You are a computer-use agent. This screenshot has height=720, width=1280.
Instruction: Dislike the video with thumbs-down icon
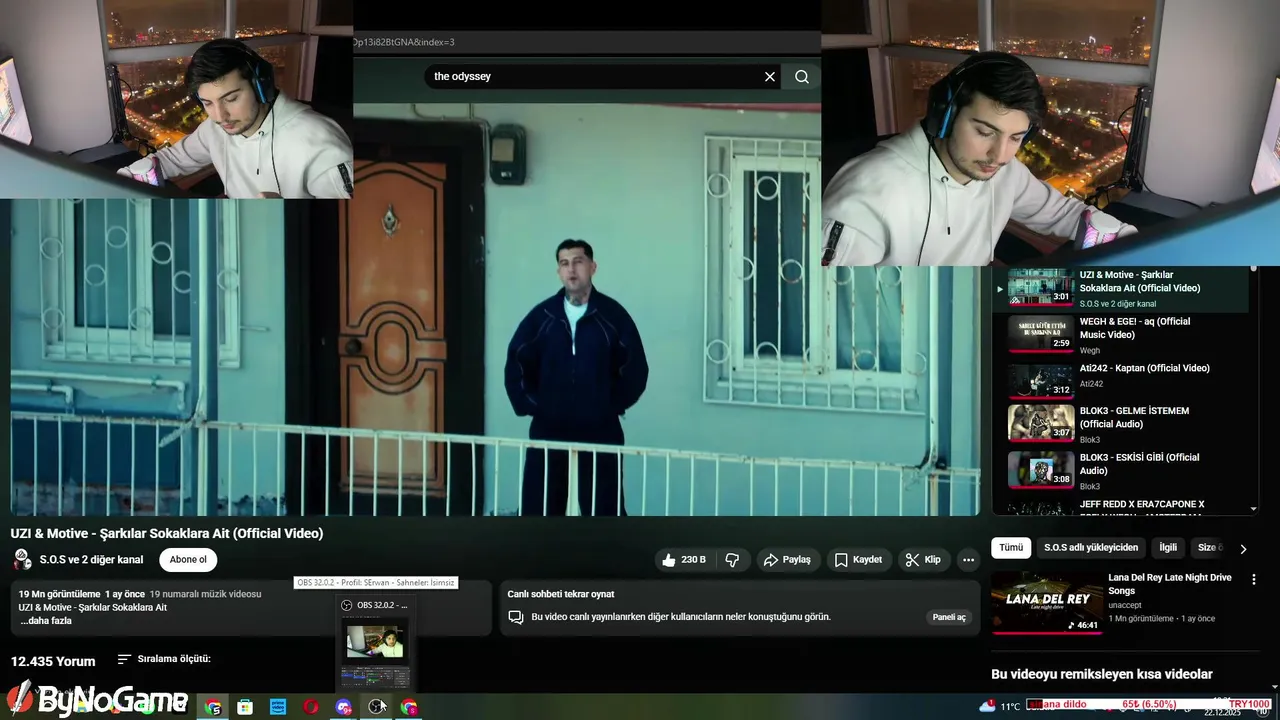point(732,560)
